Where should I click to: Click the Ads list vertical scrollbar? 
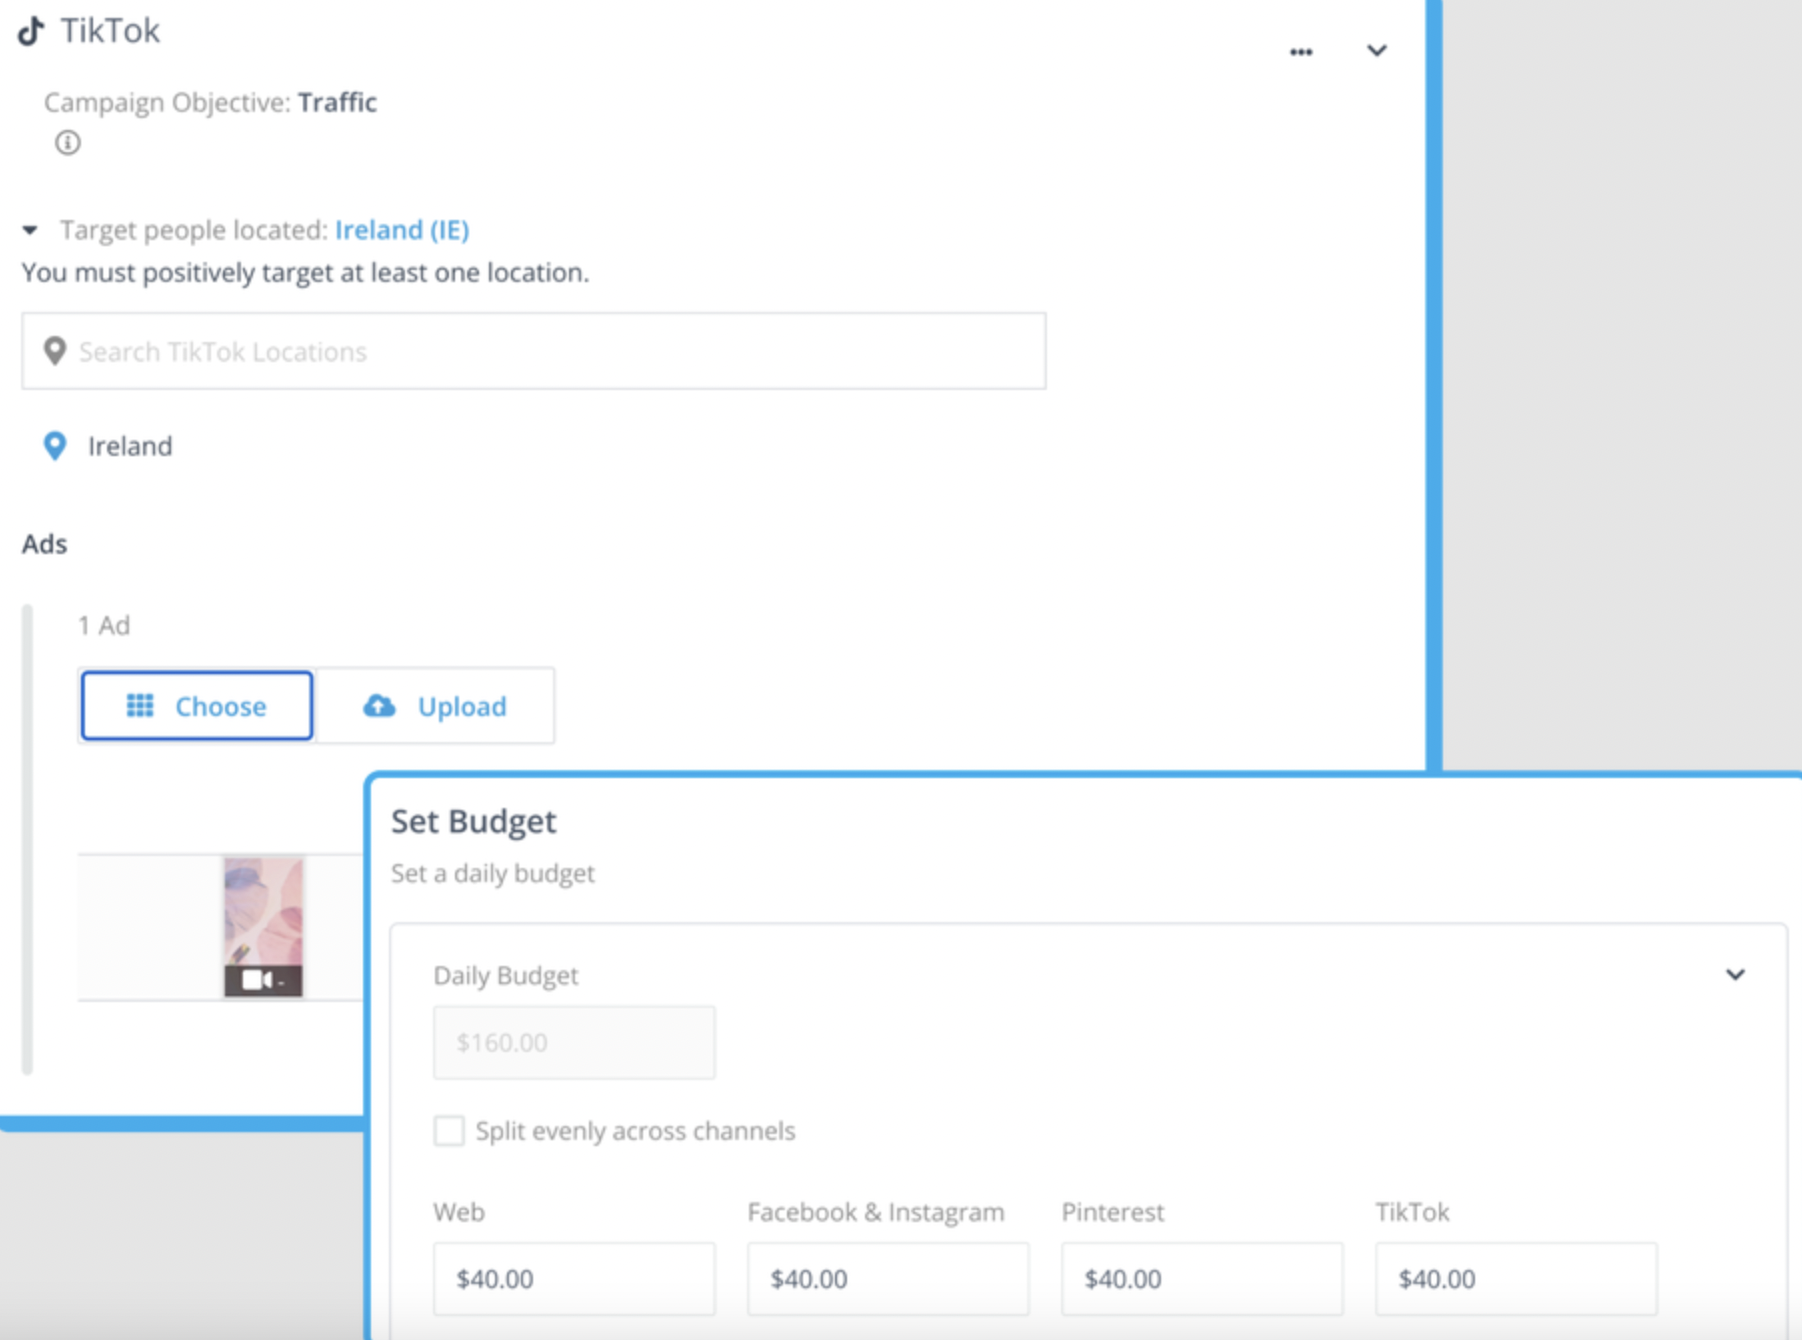pyautogui.click(x=27, y=840)
